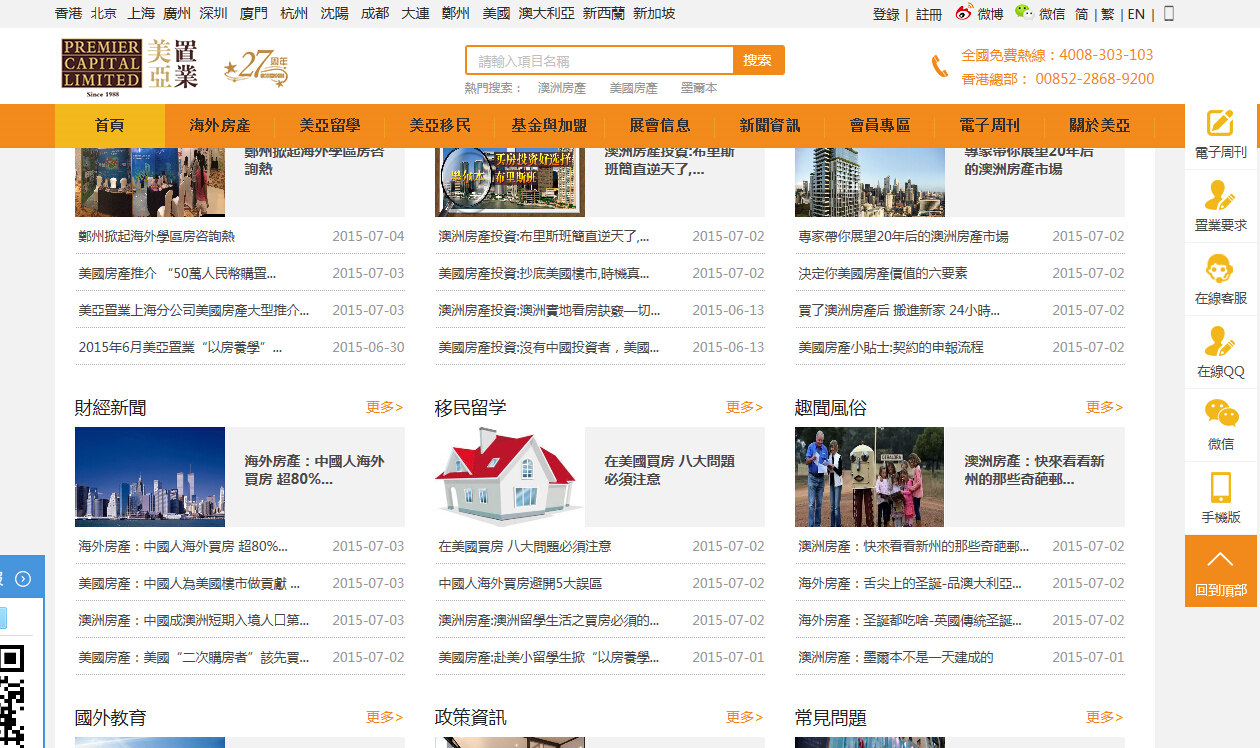The image size is (1260, 748).
Task: Open article 2015年6月美亞置業"以房養學"
Action: point(180,347)
